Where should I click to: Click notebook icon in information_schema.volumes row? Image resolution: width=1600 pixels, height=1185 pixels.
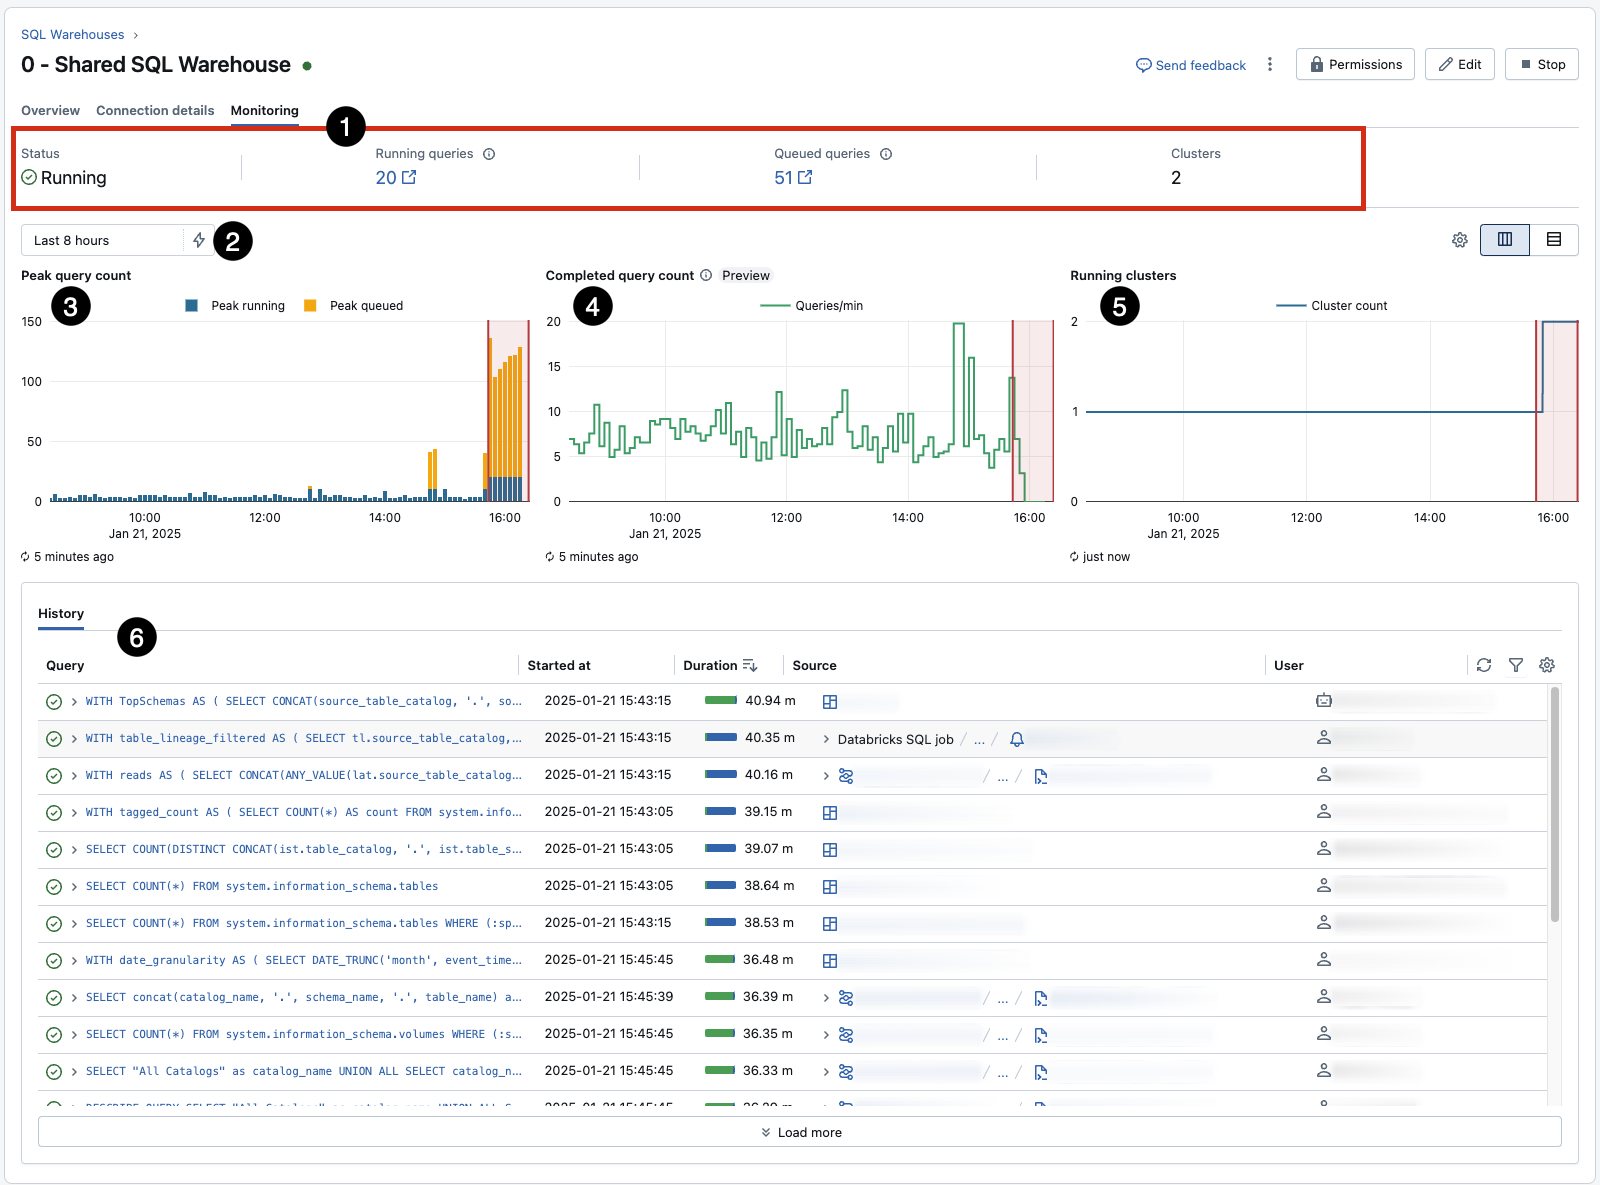(1041, 1035)
